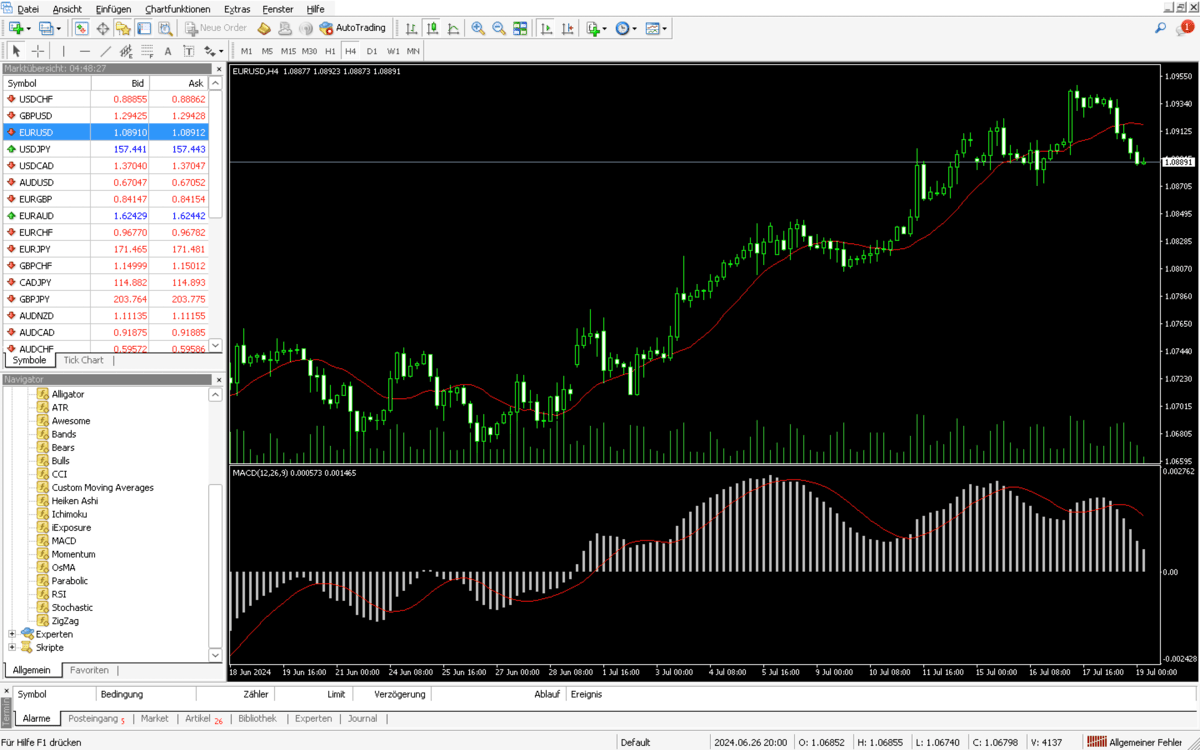The image size is (1200, 750).
Task: Switch chart to bar chart icon
Action: [413, 29]
